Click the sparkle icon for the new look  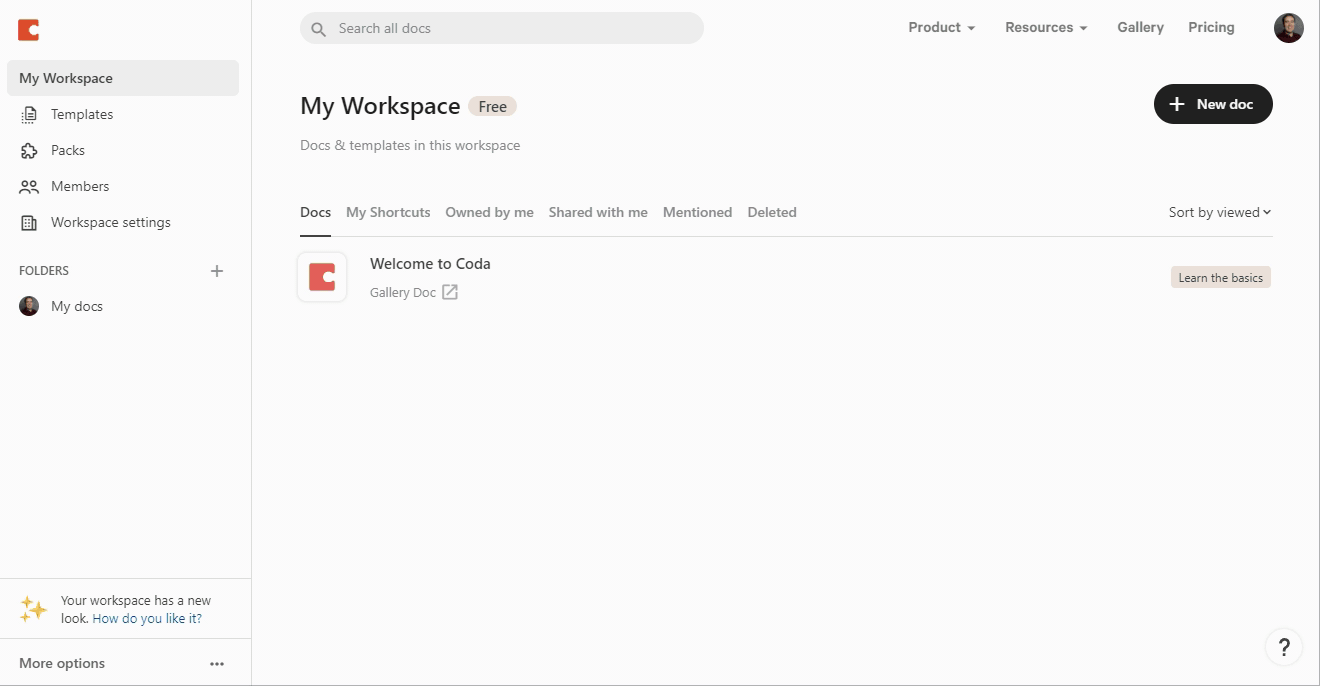pyautogui.click(x=33, y=609)
